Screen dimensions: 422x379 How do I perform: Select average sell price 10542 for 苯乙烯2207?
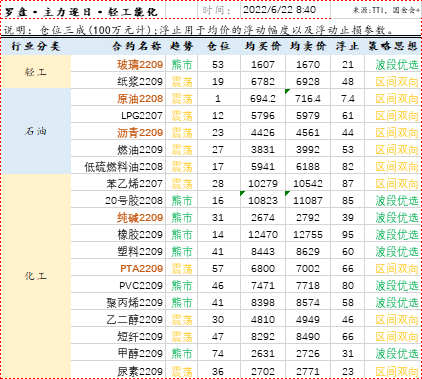tap(308, 183)
